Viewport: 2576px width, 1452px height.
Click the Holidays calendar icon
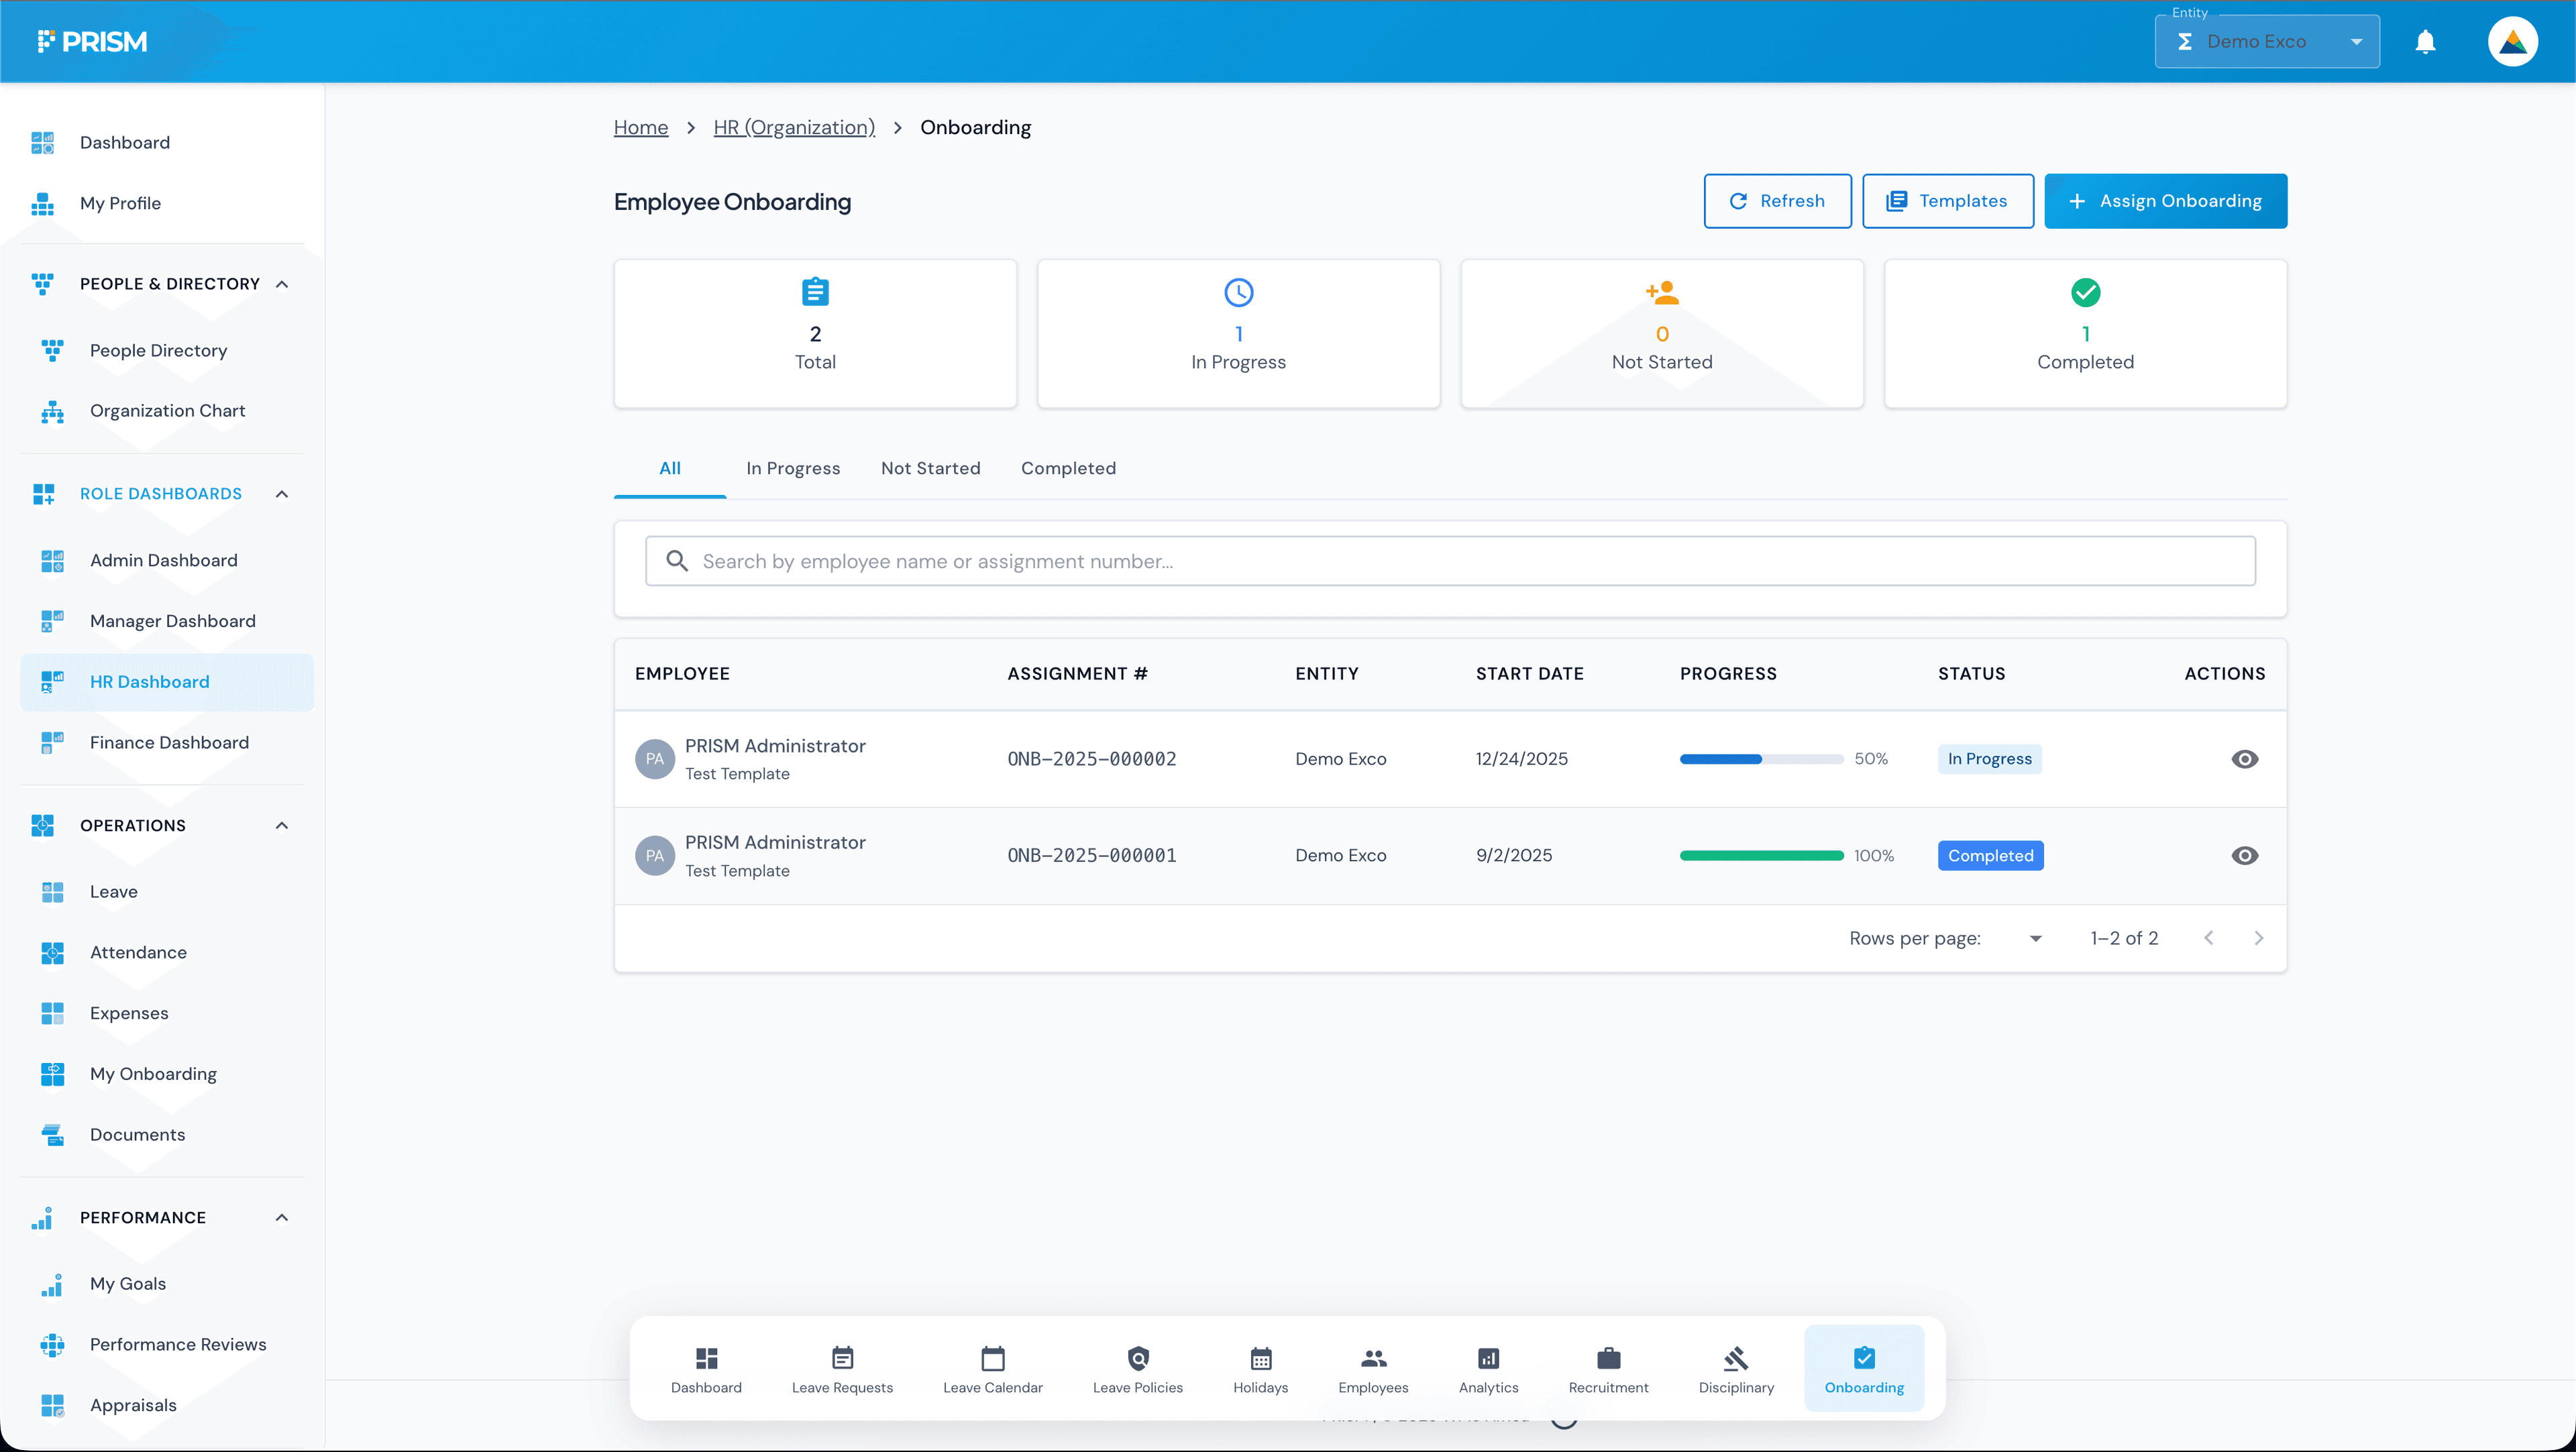coord(1260,1359)
